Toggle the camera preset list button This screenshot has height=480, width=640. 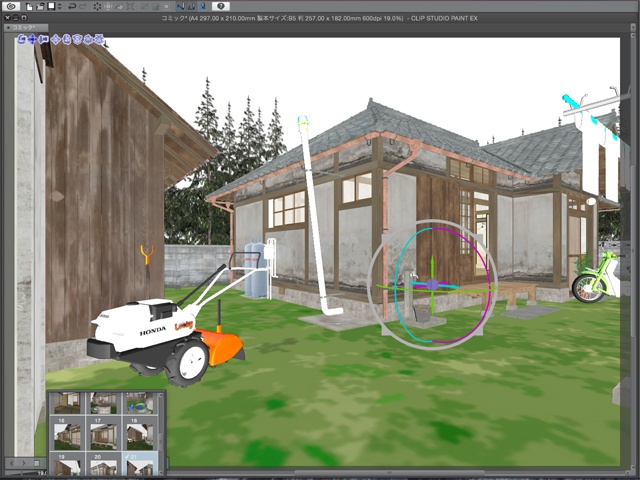pos(37,463)
